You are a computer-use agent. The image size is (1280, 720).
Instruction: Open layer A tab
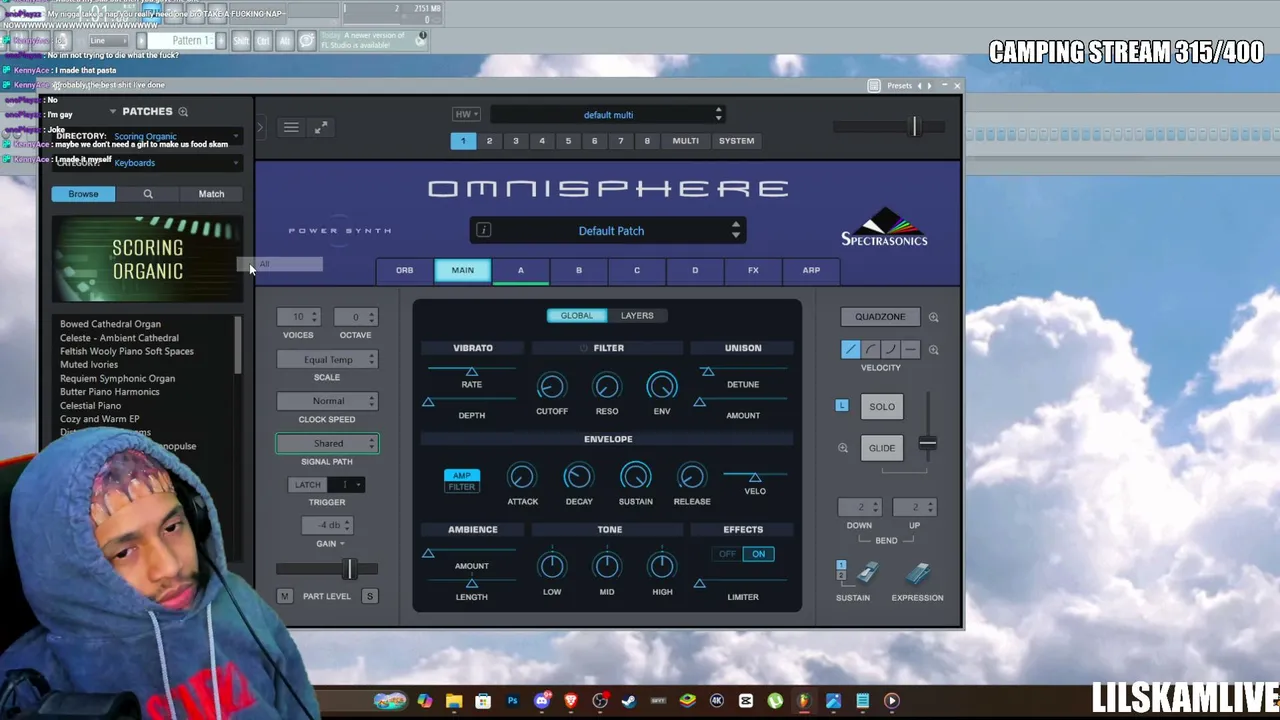pyautogui.click(x=520, y=270)
